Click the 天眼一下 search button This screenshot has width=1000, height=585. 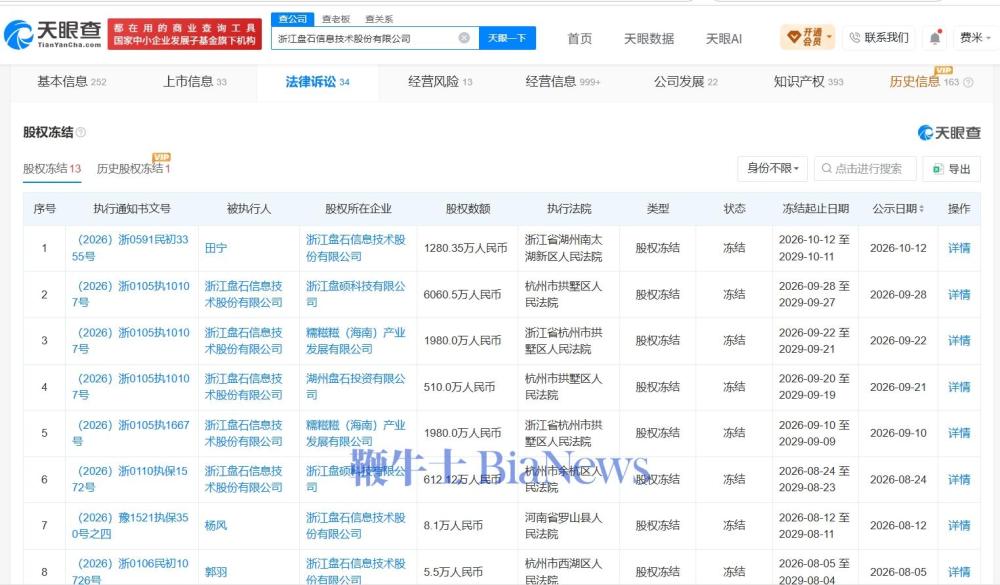[x=507, y=38]
